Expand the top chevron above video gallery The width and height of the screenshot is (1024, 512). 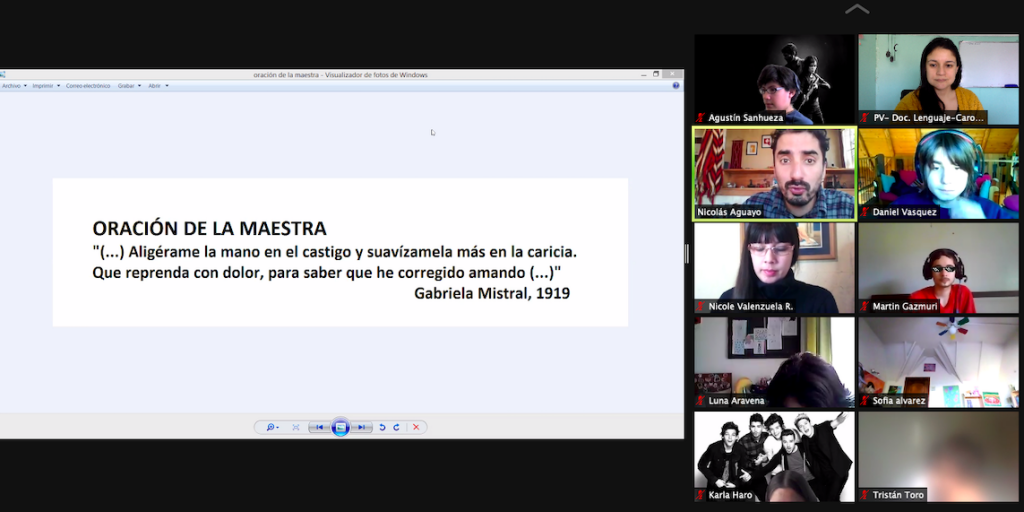(857, 10)
